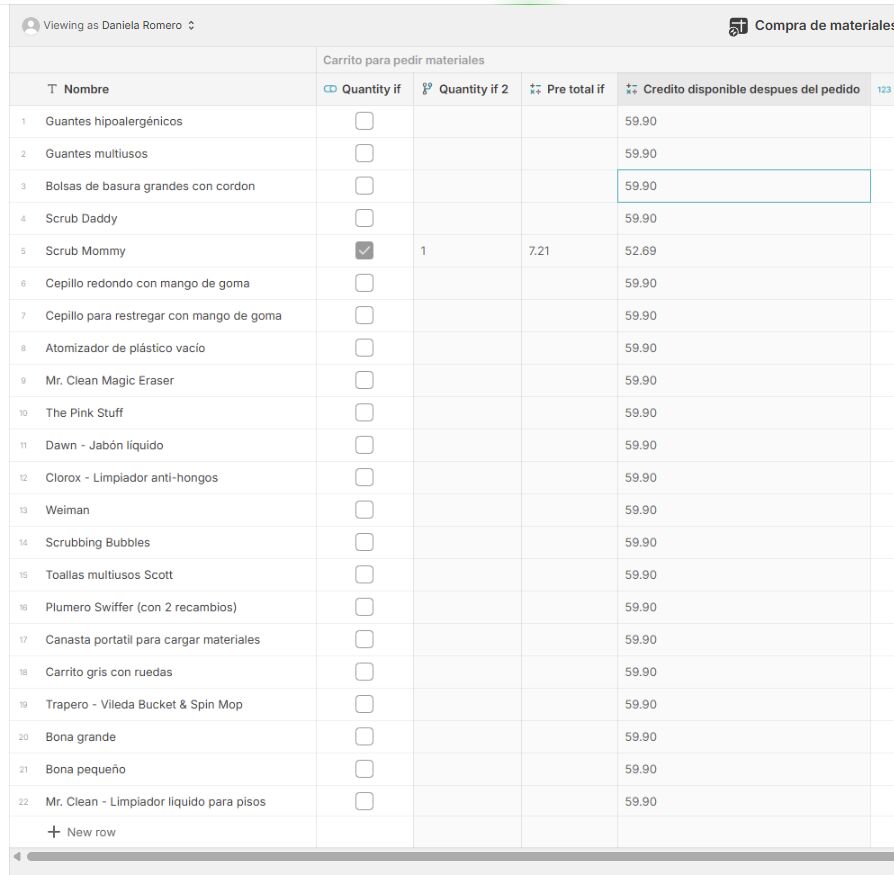Click the Credito disponible formula icon

(x=631, y=89)
